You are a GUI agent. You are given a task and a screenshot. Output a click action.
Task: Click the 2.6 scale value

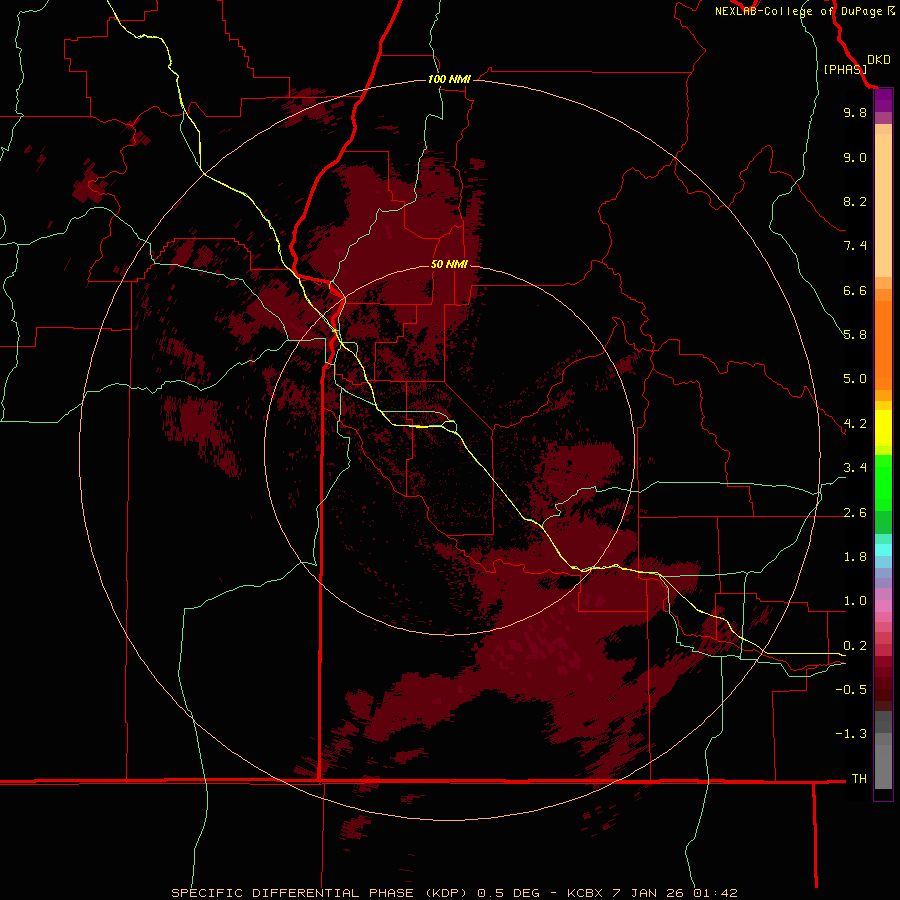pos(855,513)
